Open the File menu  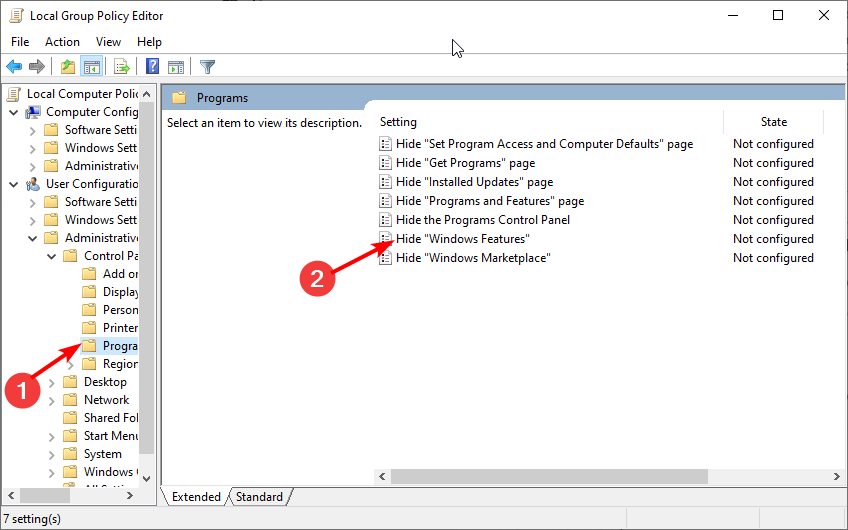point(20,42)
